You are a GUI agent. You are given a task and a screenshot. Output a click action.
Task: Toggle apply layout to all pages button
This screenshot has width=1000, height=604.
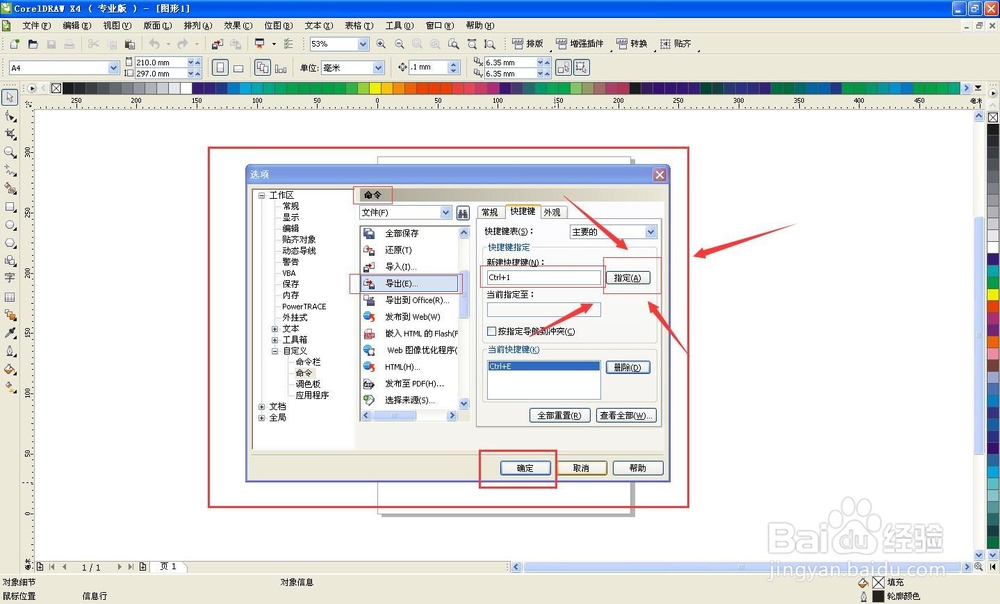point(262,68)
